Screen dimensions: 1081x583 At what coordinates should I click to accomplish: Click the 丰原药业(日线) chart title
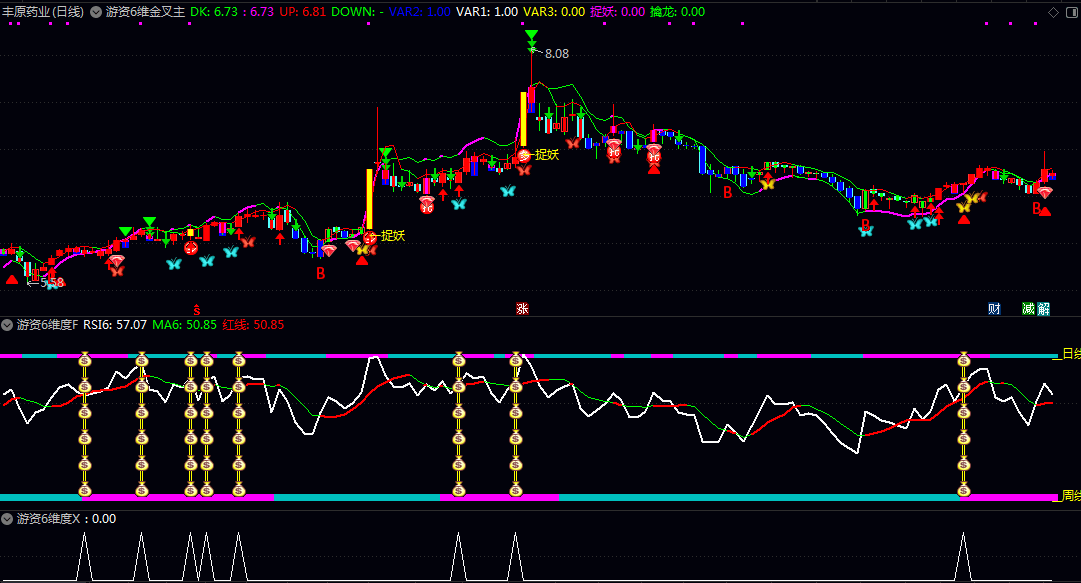pos(43,12)
